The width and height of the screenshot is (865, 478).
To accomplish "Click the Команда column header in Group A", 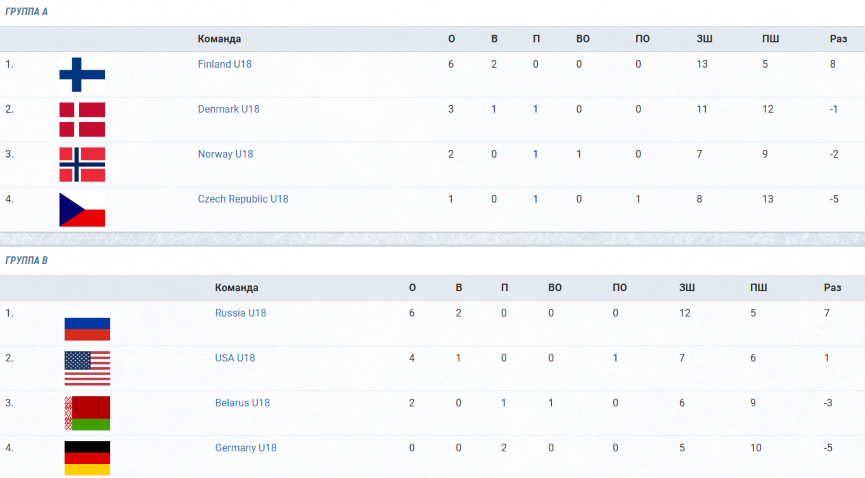I will pos(219,39).
